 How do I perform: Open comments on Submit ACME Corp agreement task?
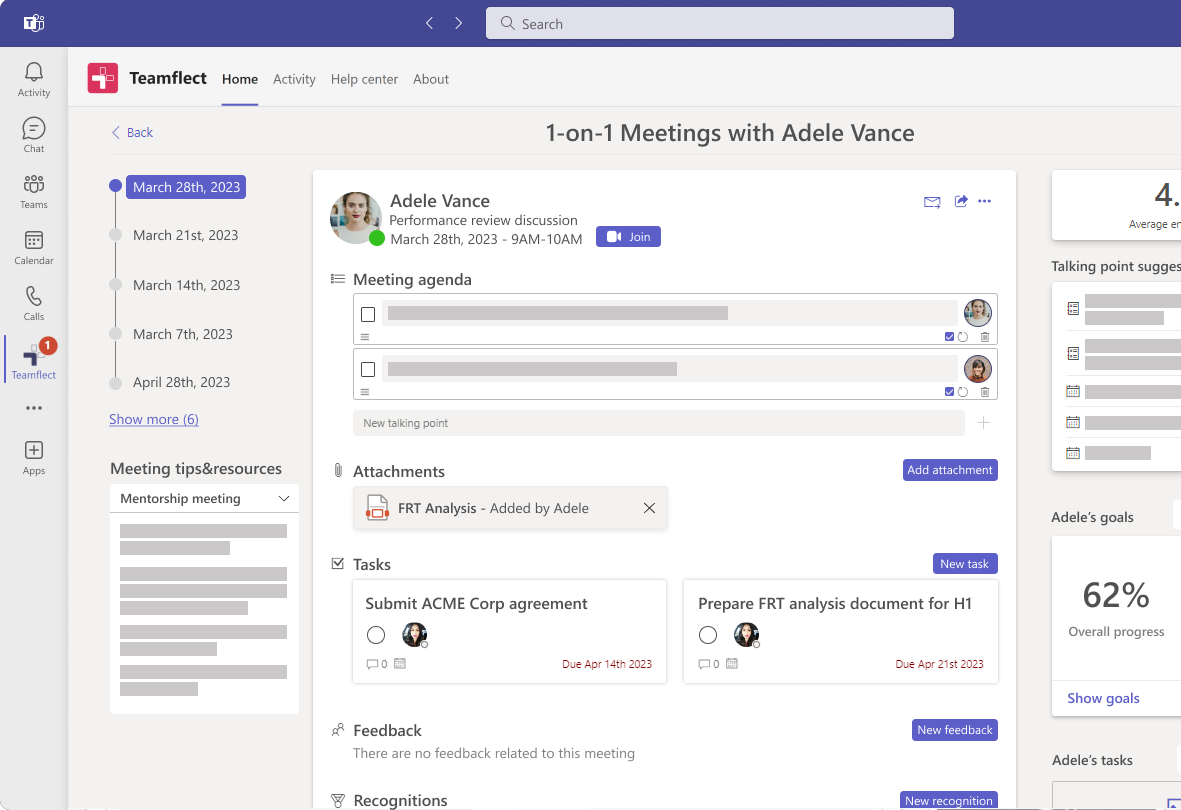(x=371, y=663)
